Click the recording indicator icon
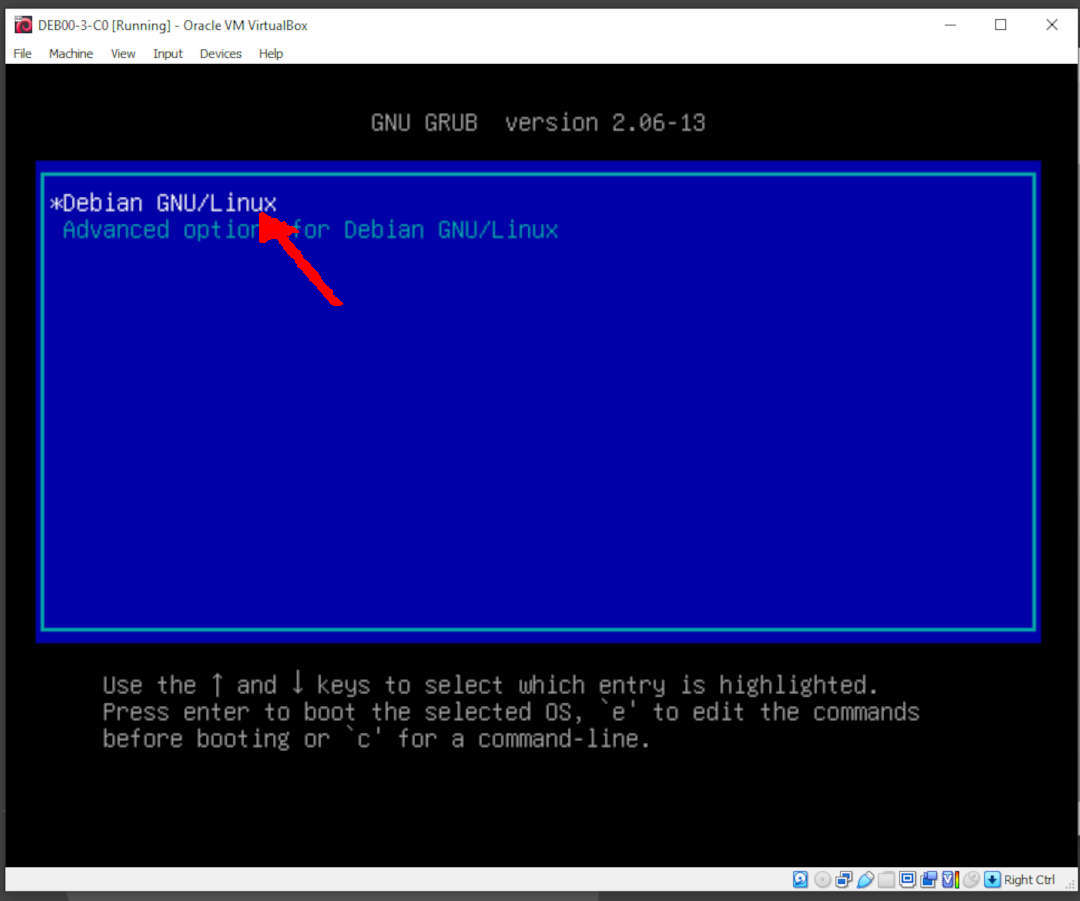The image size is (1080, 901). tap(929, 880)
